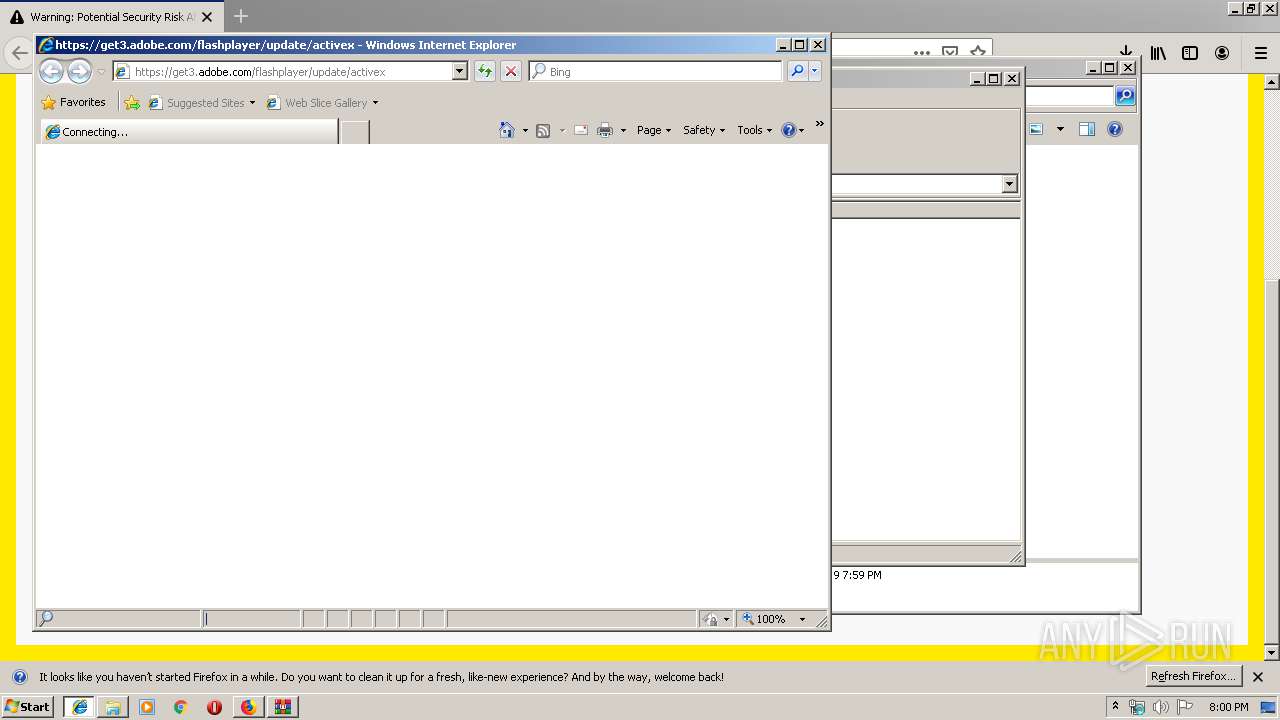The width and height of the screenshot is (1280, 720).
Task: Click the Internet Explorer Forward arrow button
Action: point(79,71)
